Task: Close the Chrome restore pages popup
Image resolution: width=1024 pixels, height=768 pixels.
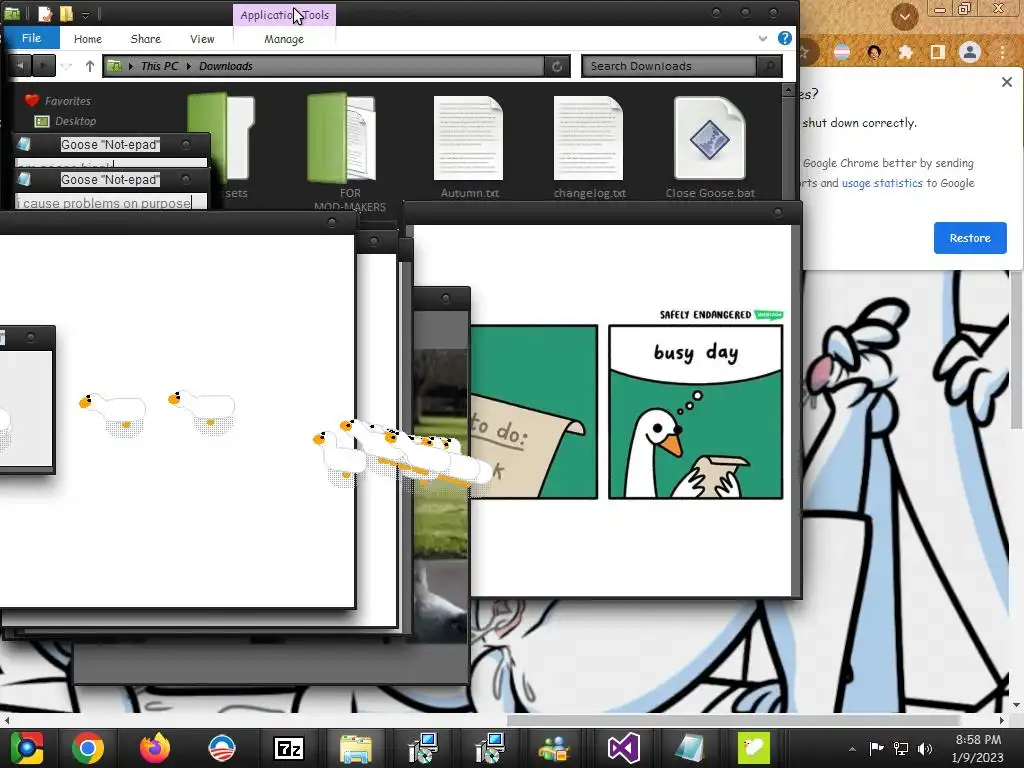Action: (x=1007, y=82)
